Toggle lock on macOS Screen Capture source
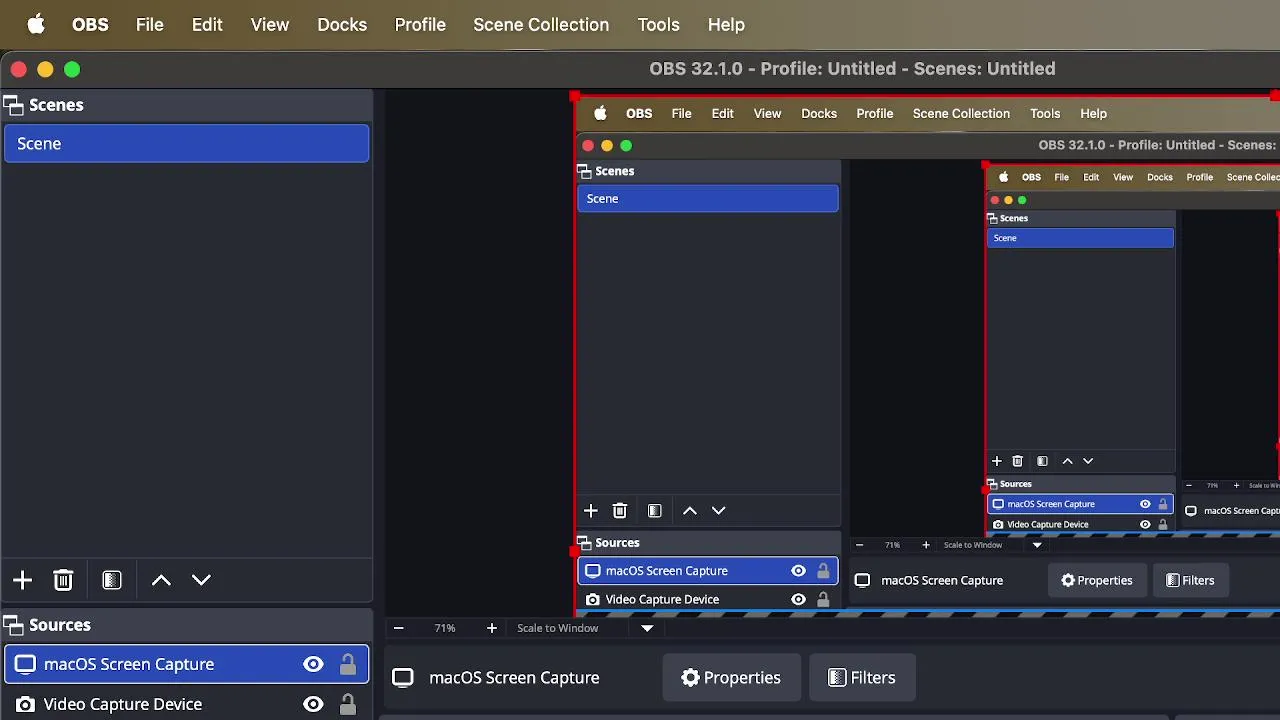 pos(348,664)
